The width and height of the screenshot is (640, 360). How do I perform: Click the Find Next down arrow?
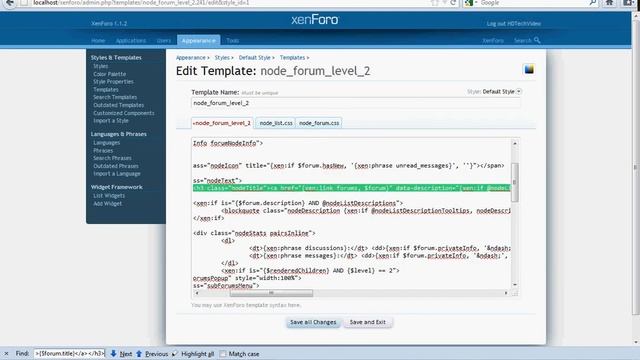113,353
